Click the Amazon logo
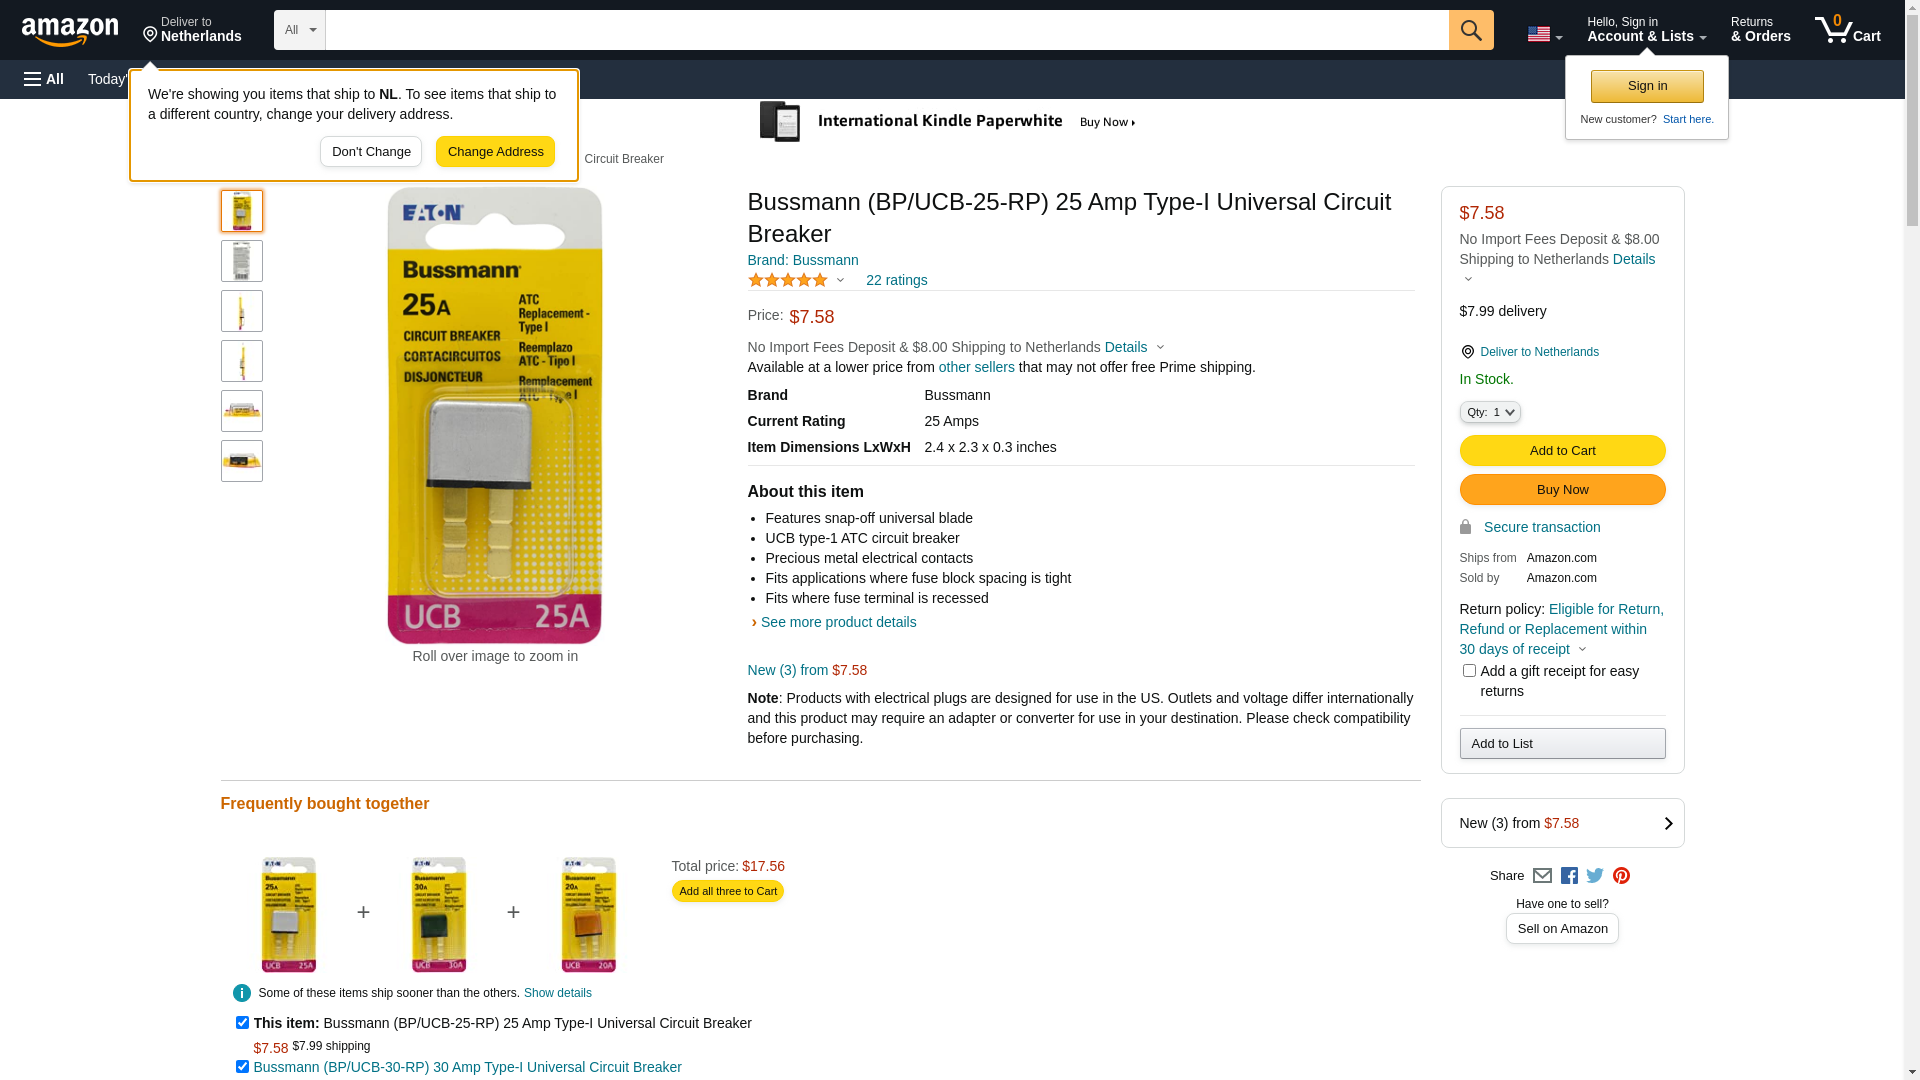Viewport: 1920px width, 1080px height. [70, 32]
